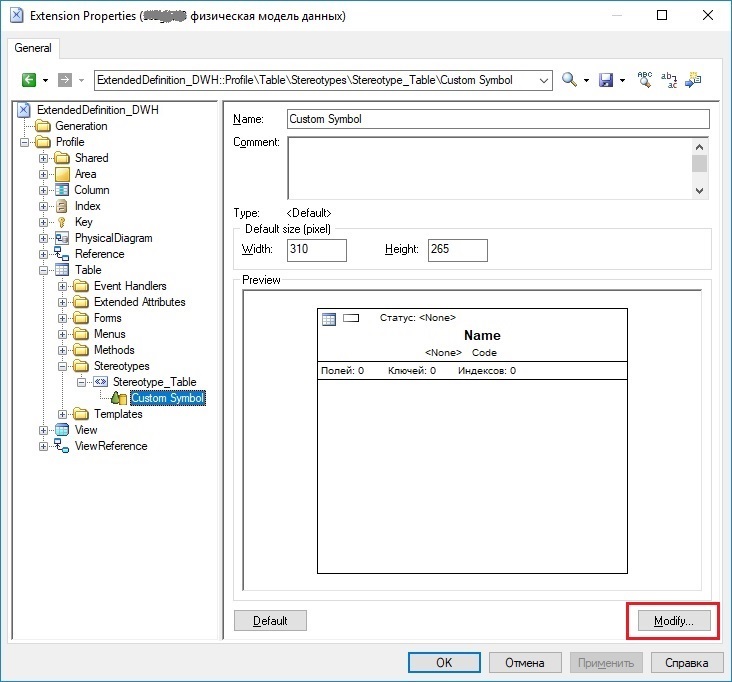Click the ViewReference metaclass icon
The height and width of the screenshot is (682, 732).
tap(62, 446)
